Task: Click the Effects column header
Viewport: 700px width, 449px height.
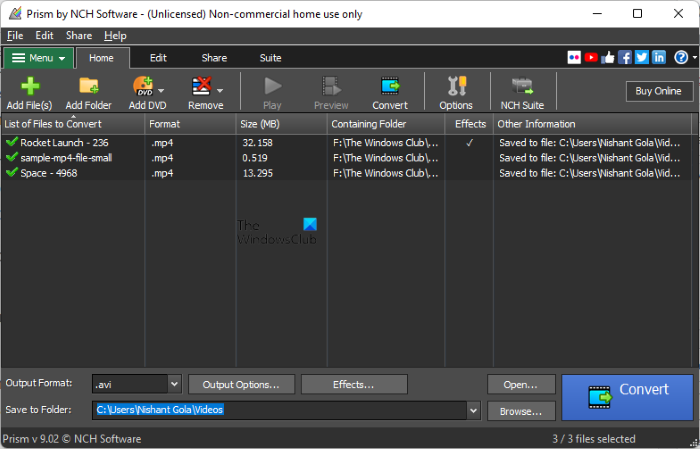Action: [470, 124]
